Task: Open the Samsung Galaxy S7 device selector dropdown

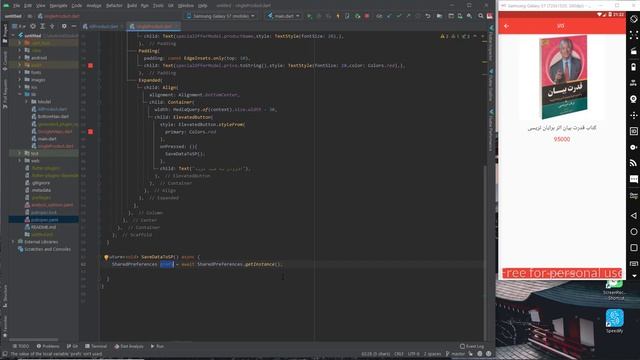Action: [x=221, y=16]
